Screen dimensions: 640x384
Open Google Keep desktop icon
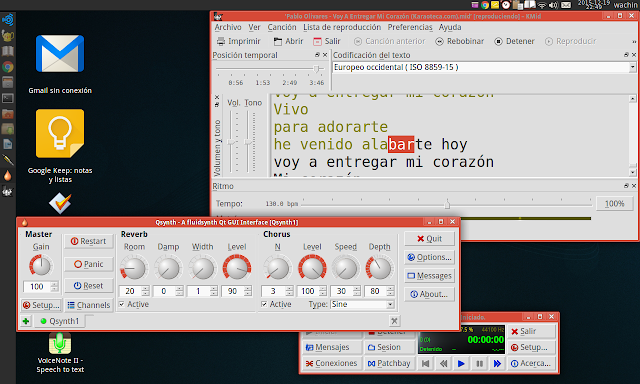(60, 146)
